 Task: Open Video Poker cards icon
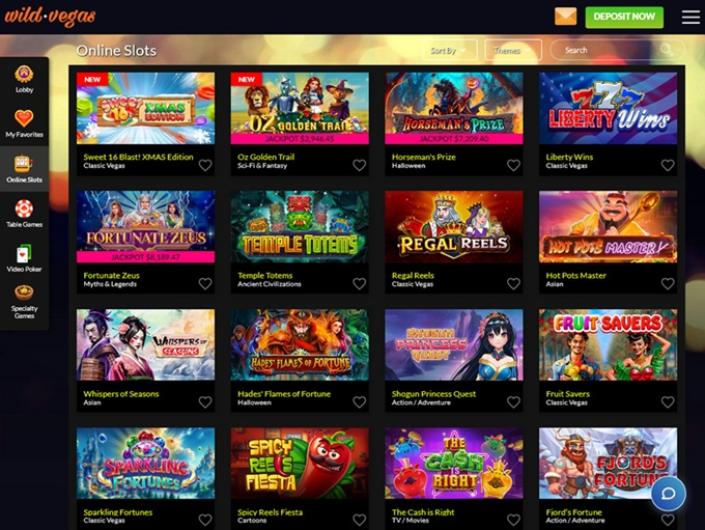coord(24,254)
